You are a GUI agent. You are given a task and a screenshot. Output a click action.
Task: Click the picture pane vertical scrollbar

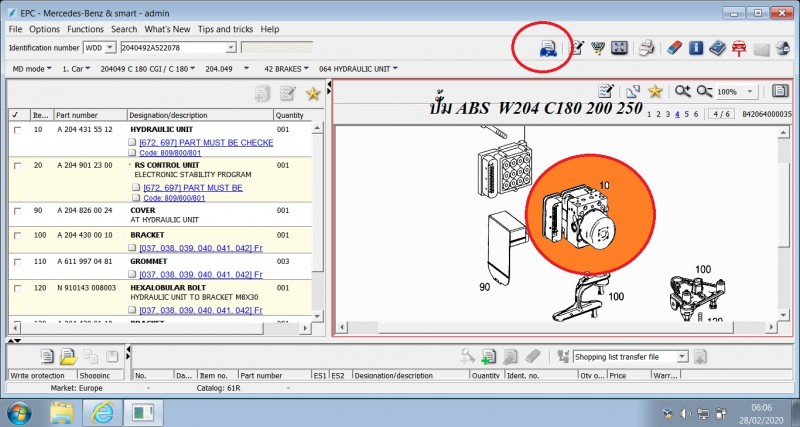click(x=785, y=223)
